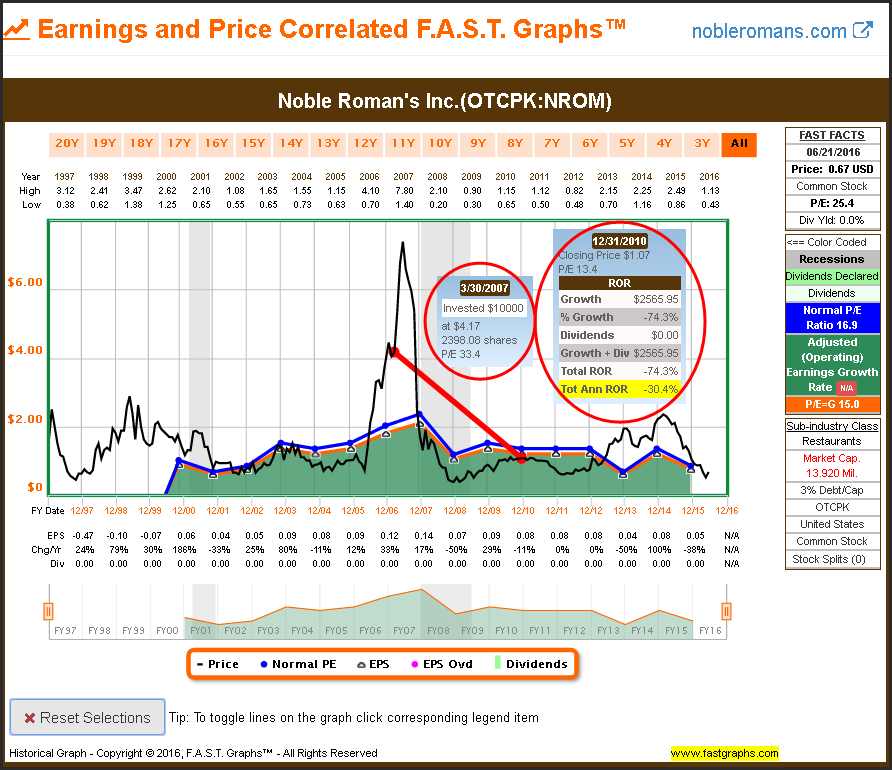892x770 pixels.
Task: Select the All time range tab
Action: pos(739,144)
